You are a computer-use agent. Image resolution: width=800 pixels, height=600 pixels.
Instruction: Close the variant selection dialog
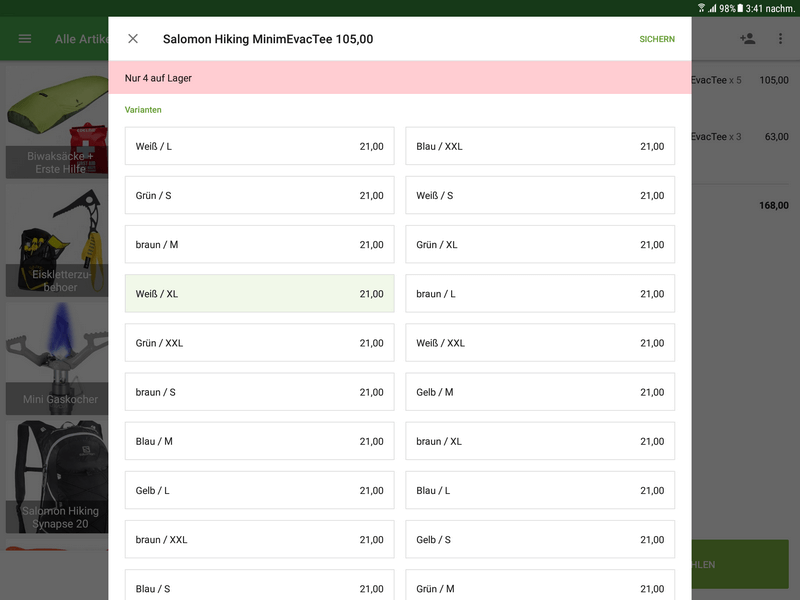[133, 39]
